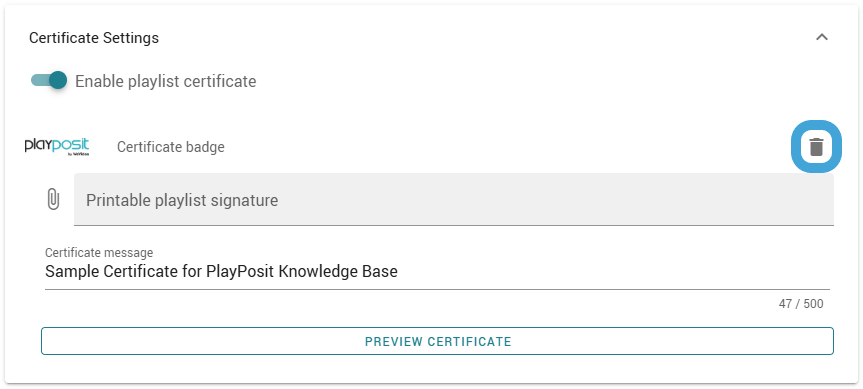Collapse Certificate Settings using the chevron arrow

tap(822, 37)
